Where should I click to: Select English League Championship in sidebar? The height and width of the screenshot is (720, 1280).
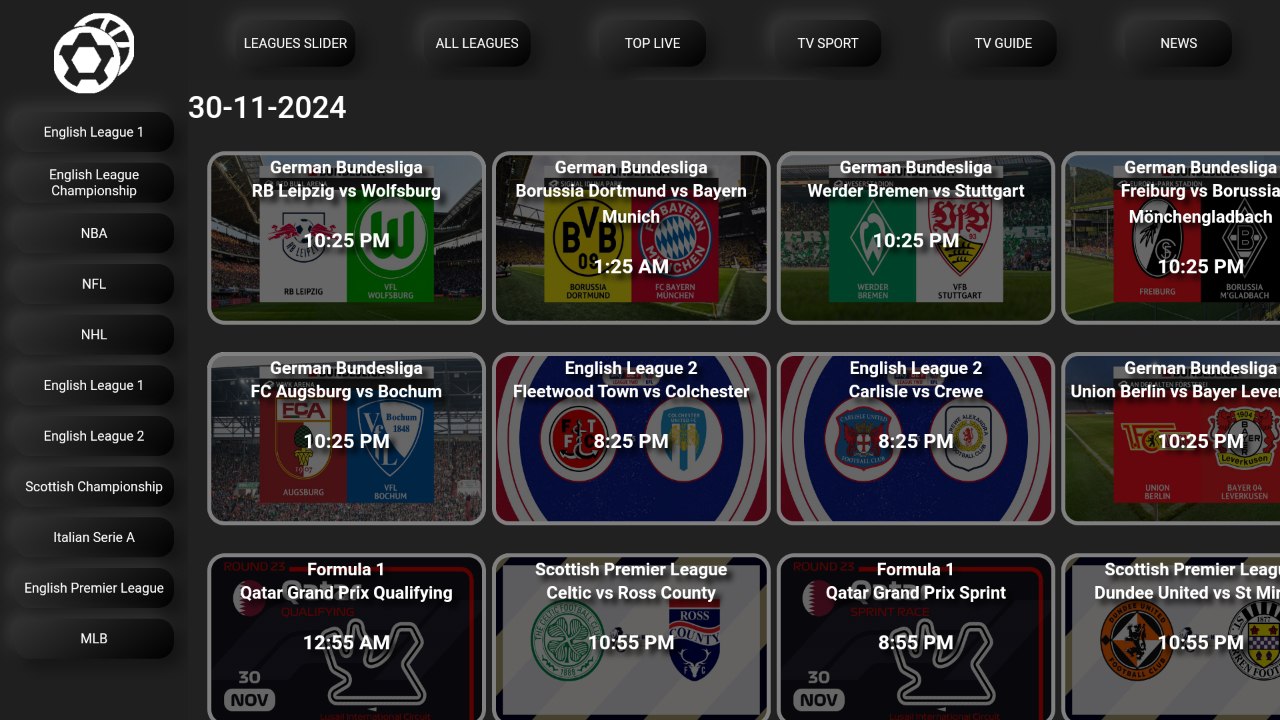(94, 182)
